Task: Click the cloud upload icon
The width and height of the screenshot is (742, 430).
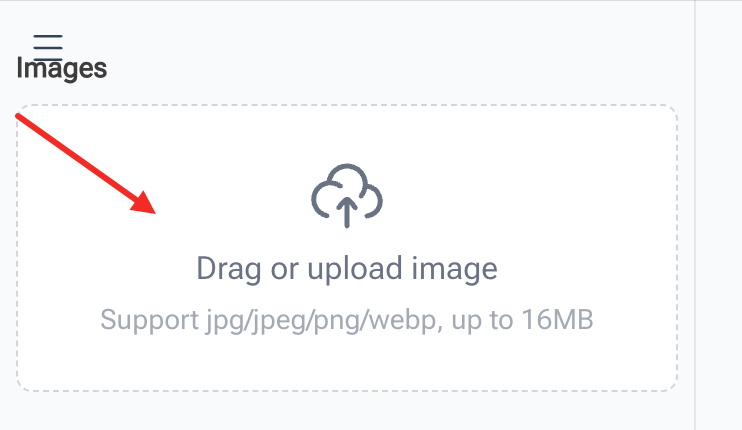Action: 347,195
